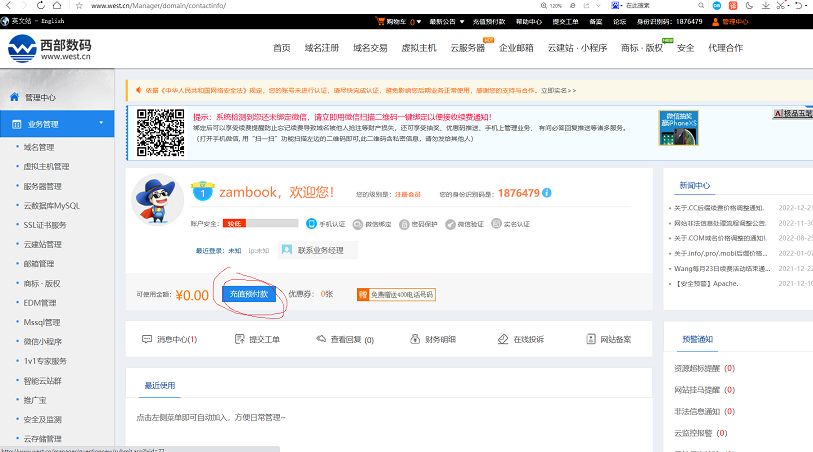Open the browser downloads arrow icon

click(x=766, y=6)
